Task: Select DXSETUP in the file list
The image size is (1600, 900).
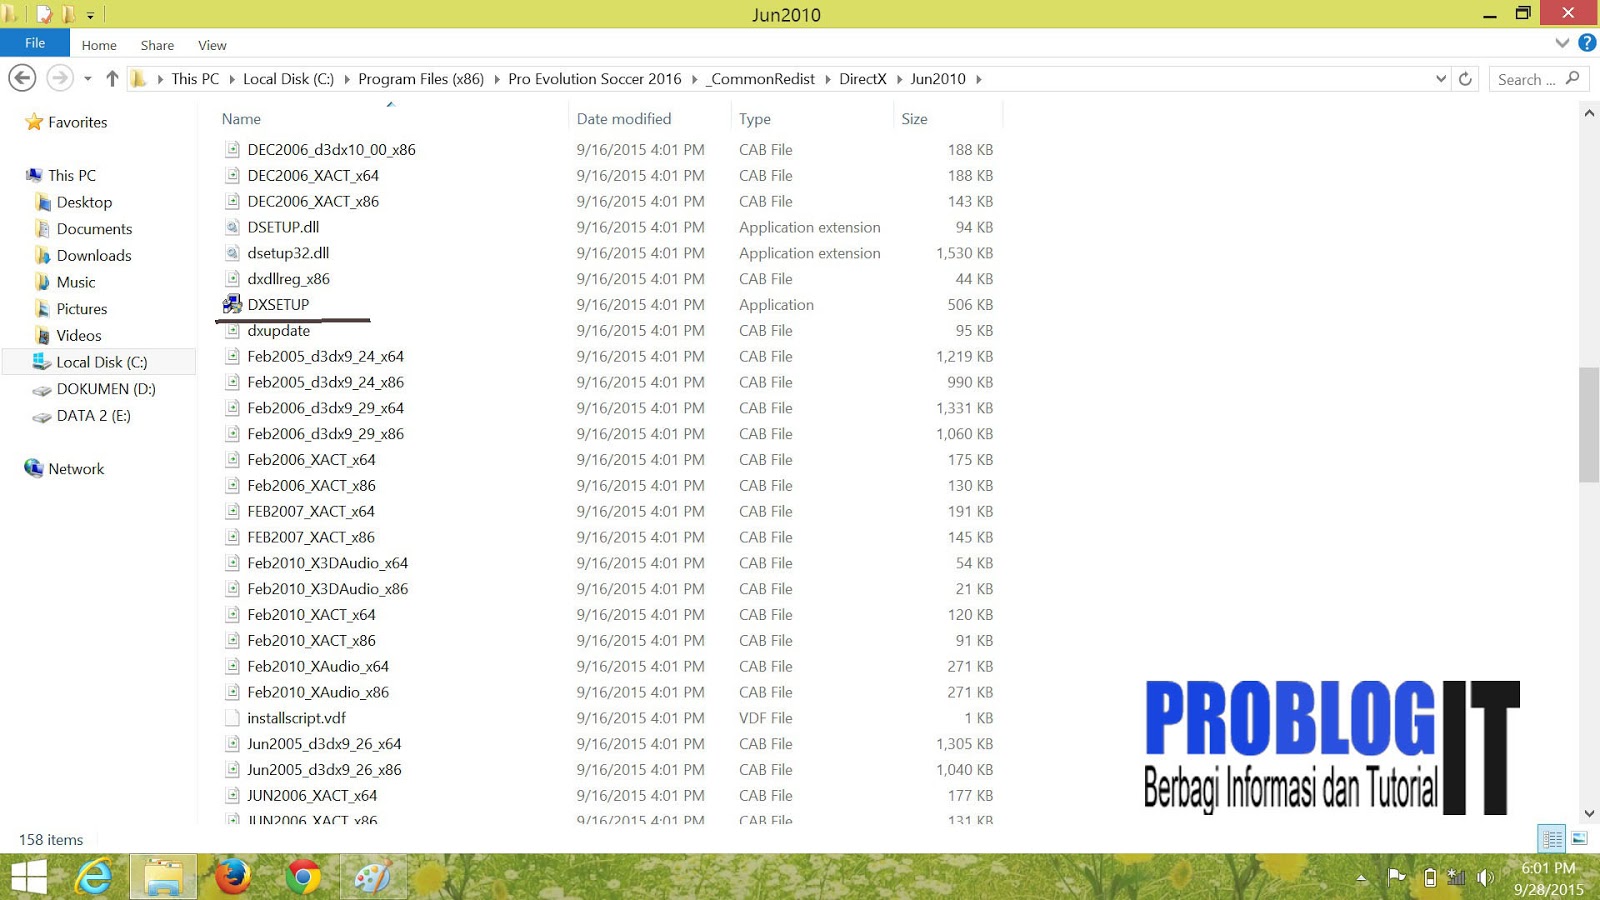Action: 281,305
